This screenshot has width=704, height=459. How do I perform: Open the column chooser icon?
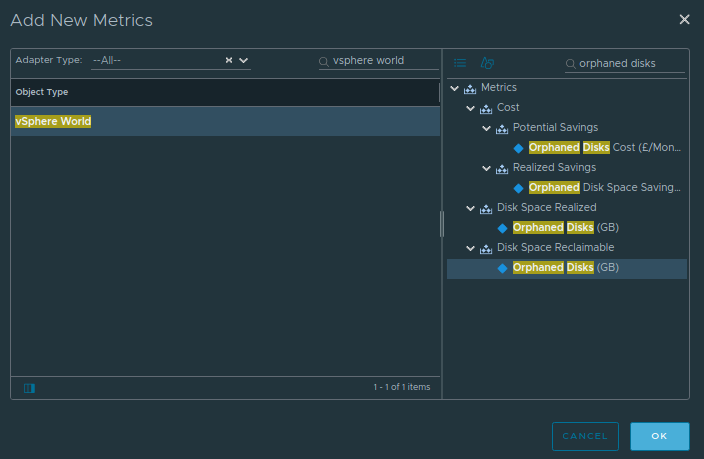[29, 388]
